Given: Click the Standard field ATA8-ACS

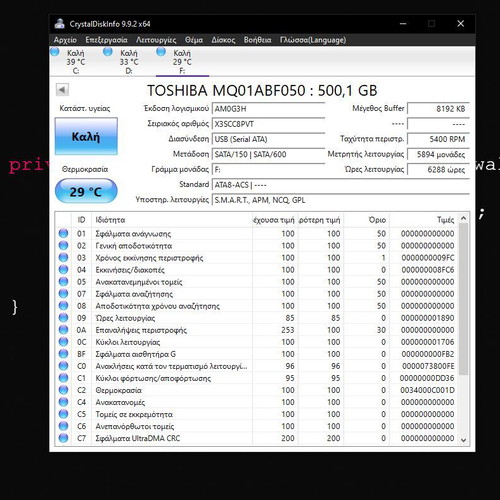Looking at the screenshot, I should [341, 185].
